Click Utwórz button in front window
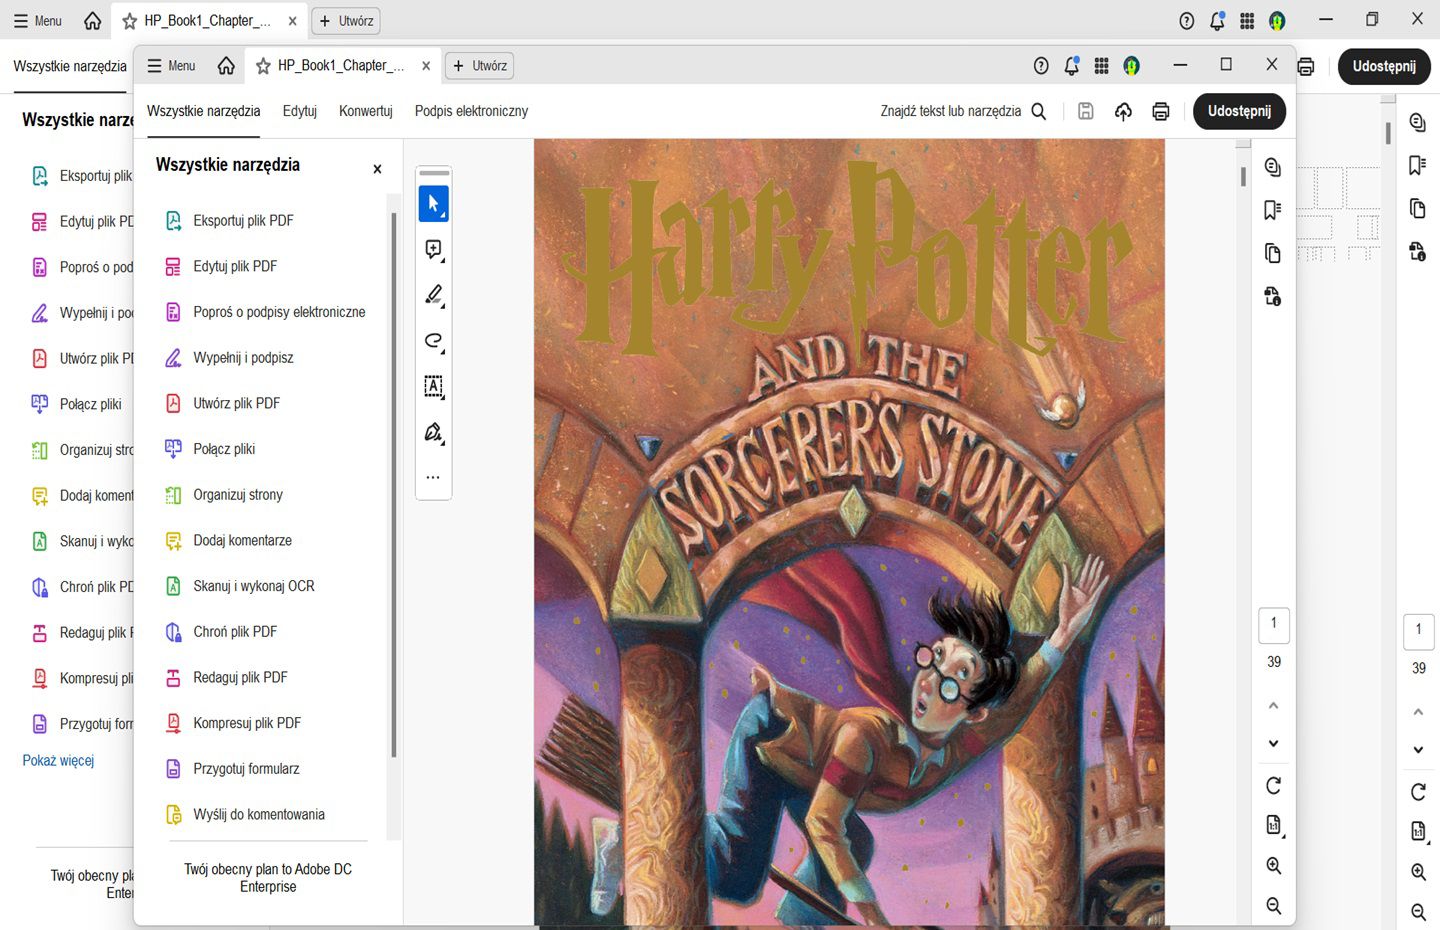This screenshot has width=1440, height=930. pyautogui.click(x=479, y=66)
